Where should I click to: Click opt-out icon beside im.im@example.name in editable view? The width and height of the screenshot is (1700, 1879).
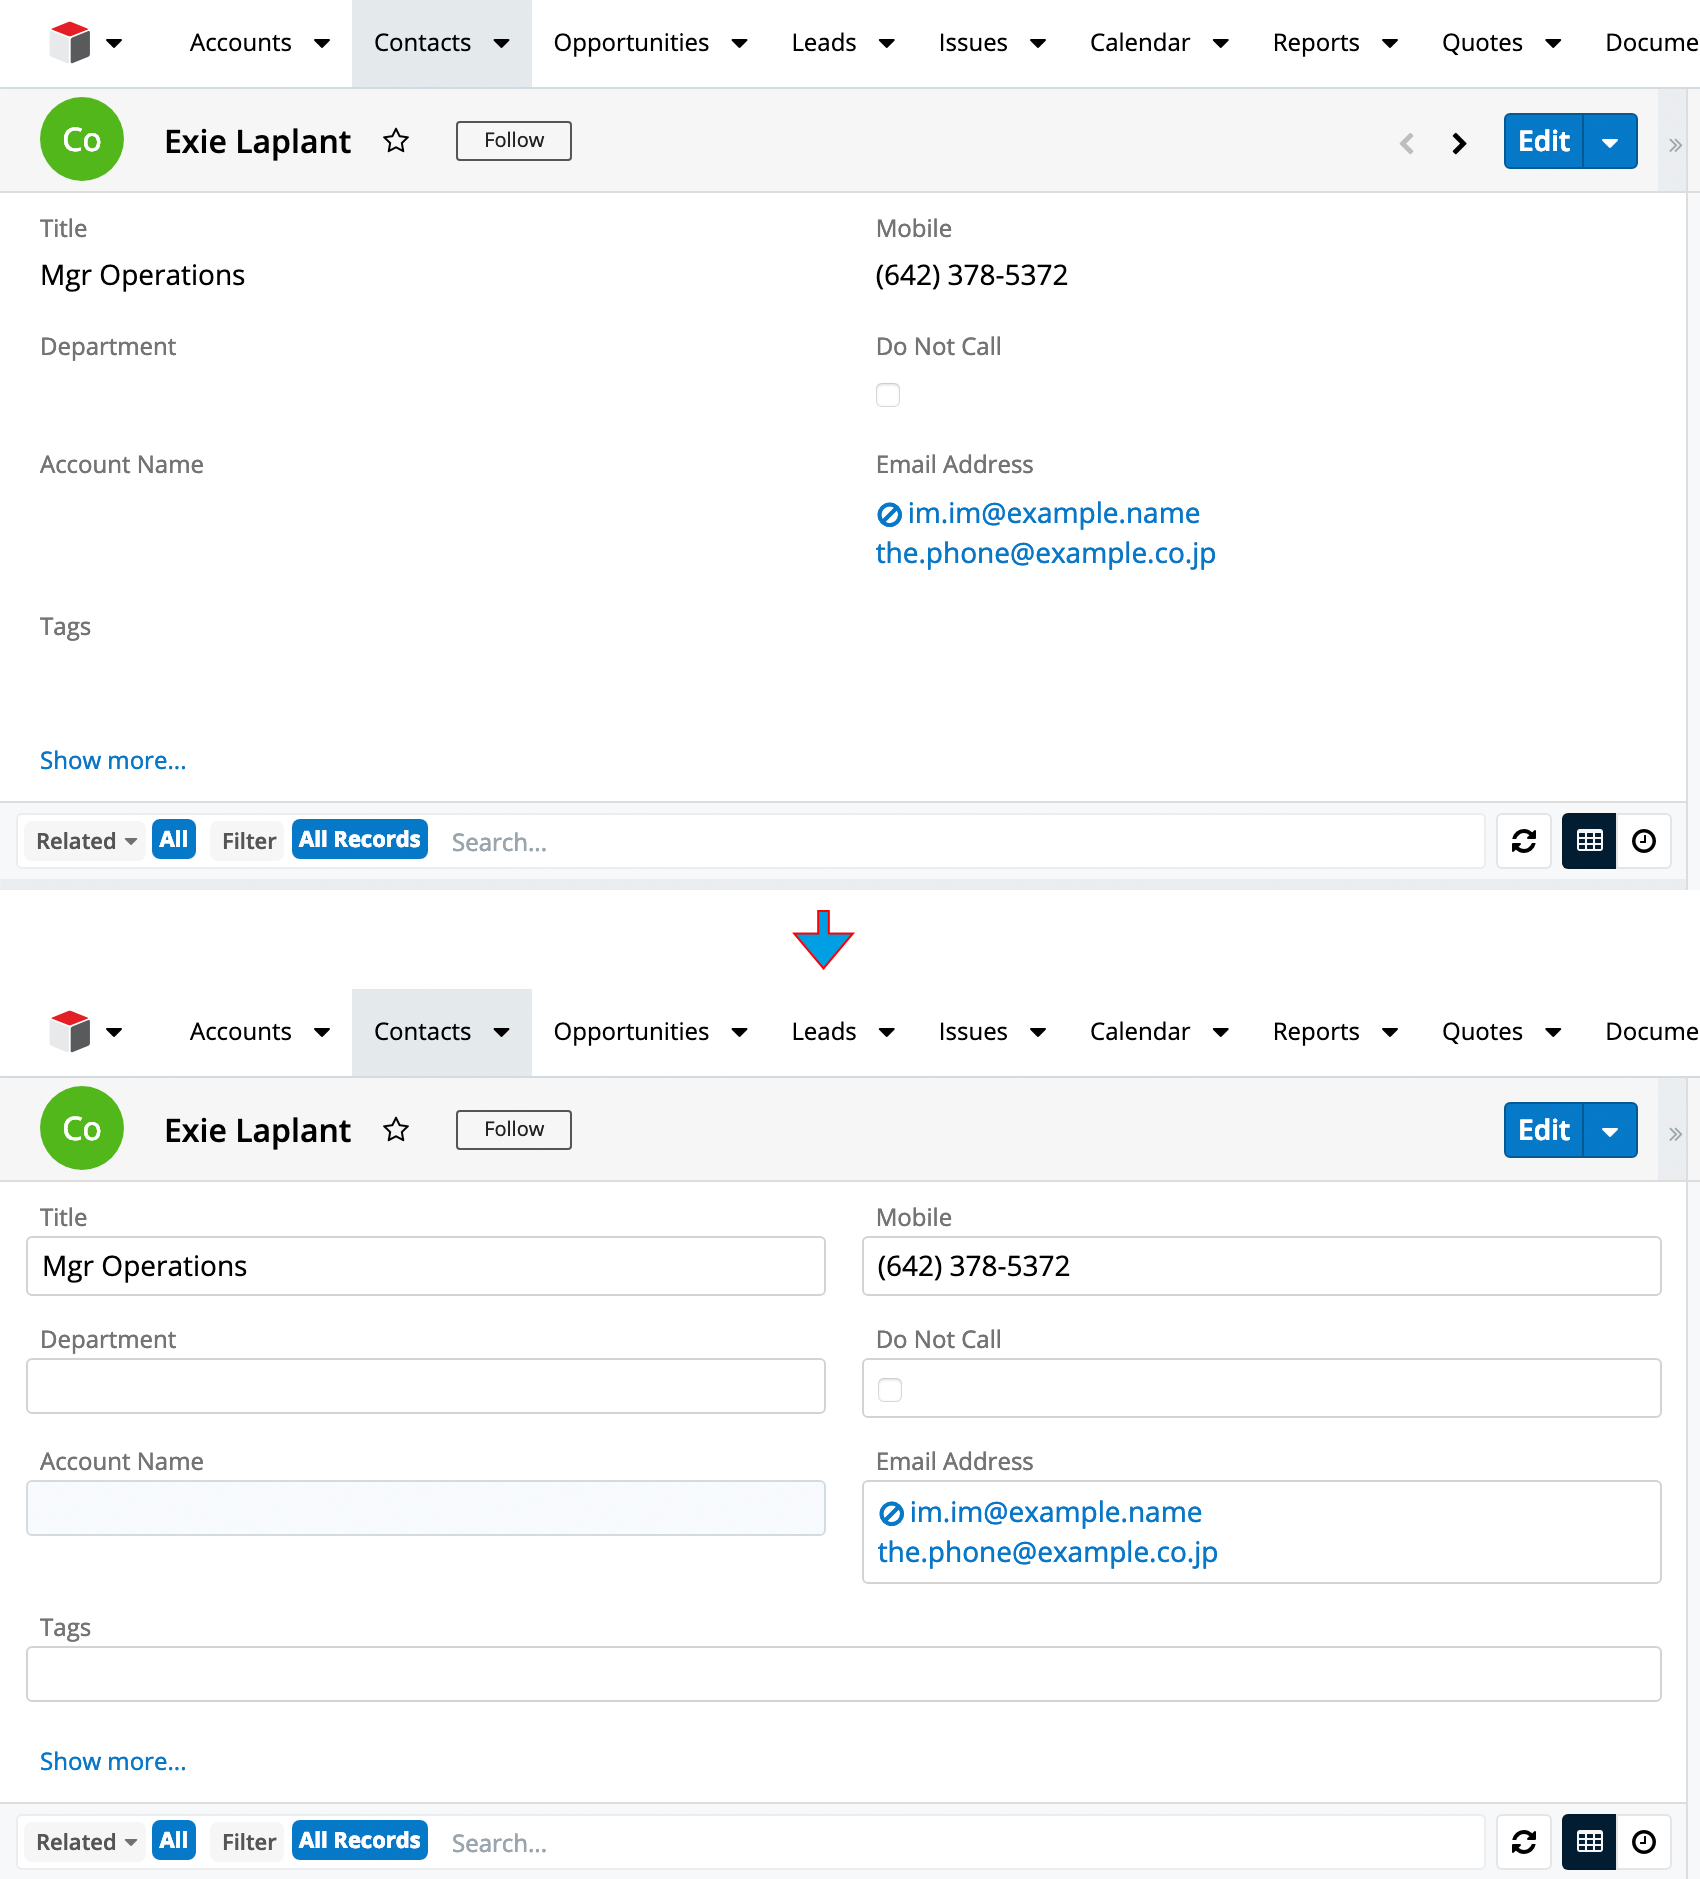(891, 1514)
